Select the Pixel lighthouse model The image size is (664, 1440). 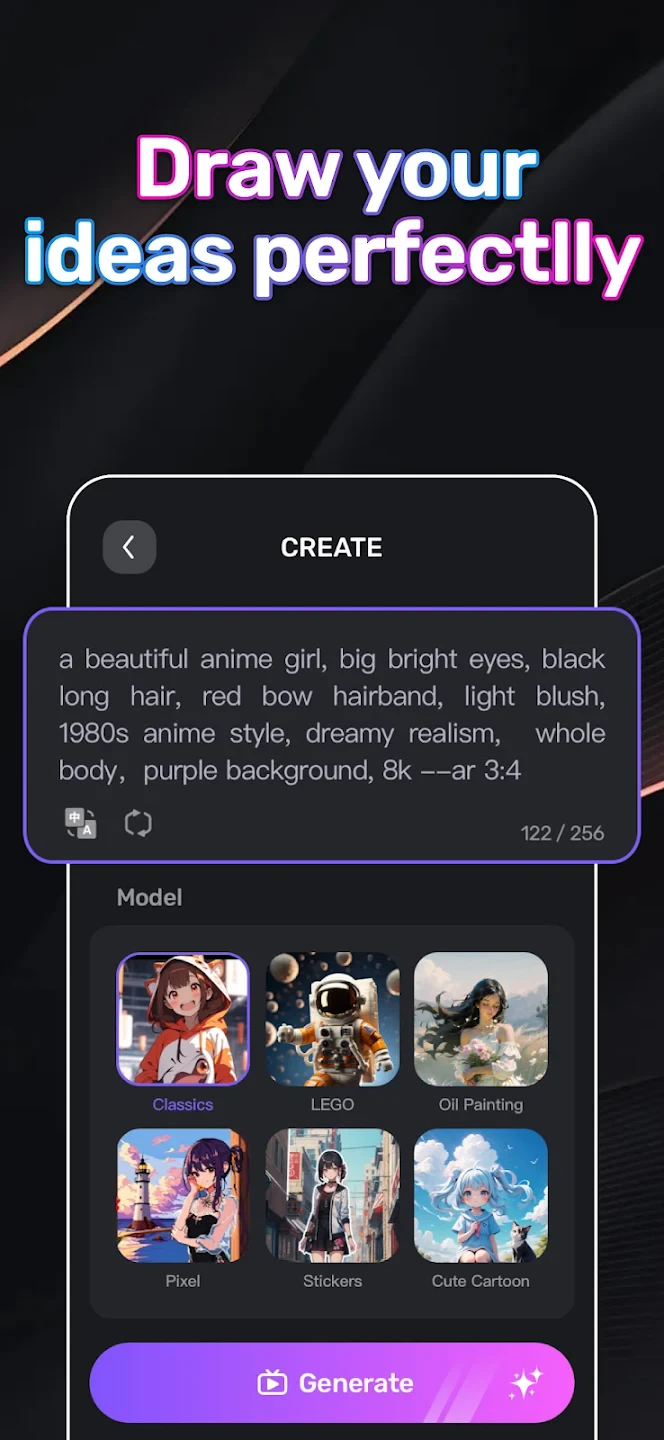point(183,1195)
